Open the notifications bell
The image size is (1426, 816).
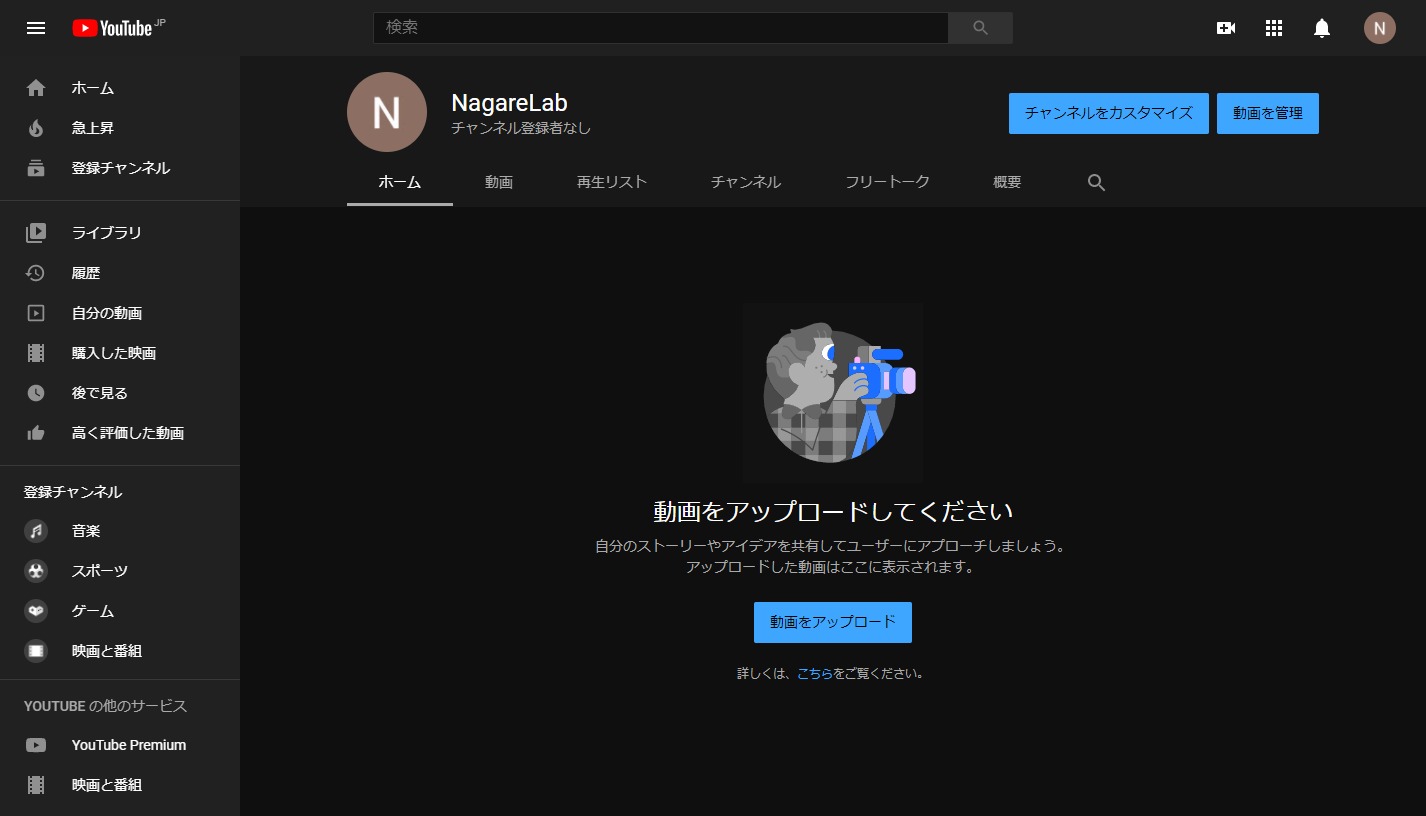pos(1322,28)
